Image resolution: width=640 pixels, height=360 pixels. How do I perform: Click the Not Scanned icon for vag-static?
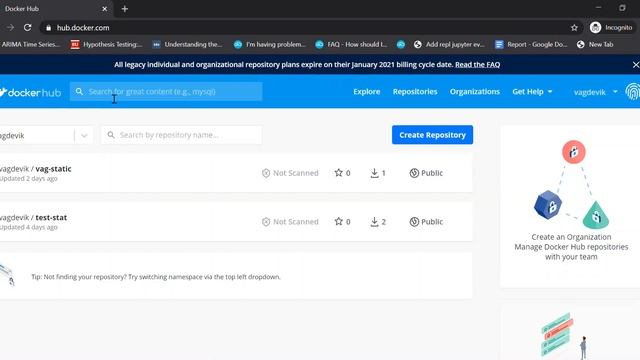point(266,173)
